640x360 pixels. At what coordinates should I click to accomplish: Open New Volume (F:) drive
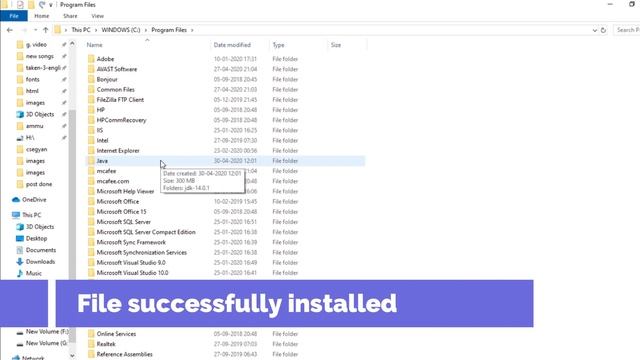point(47,331)
